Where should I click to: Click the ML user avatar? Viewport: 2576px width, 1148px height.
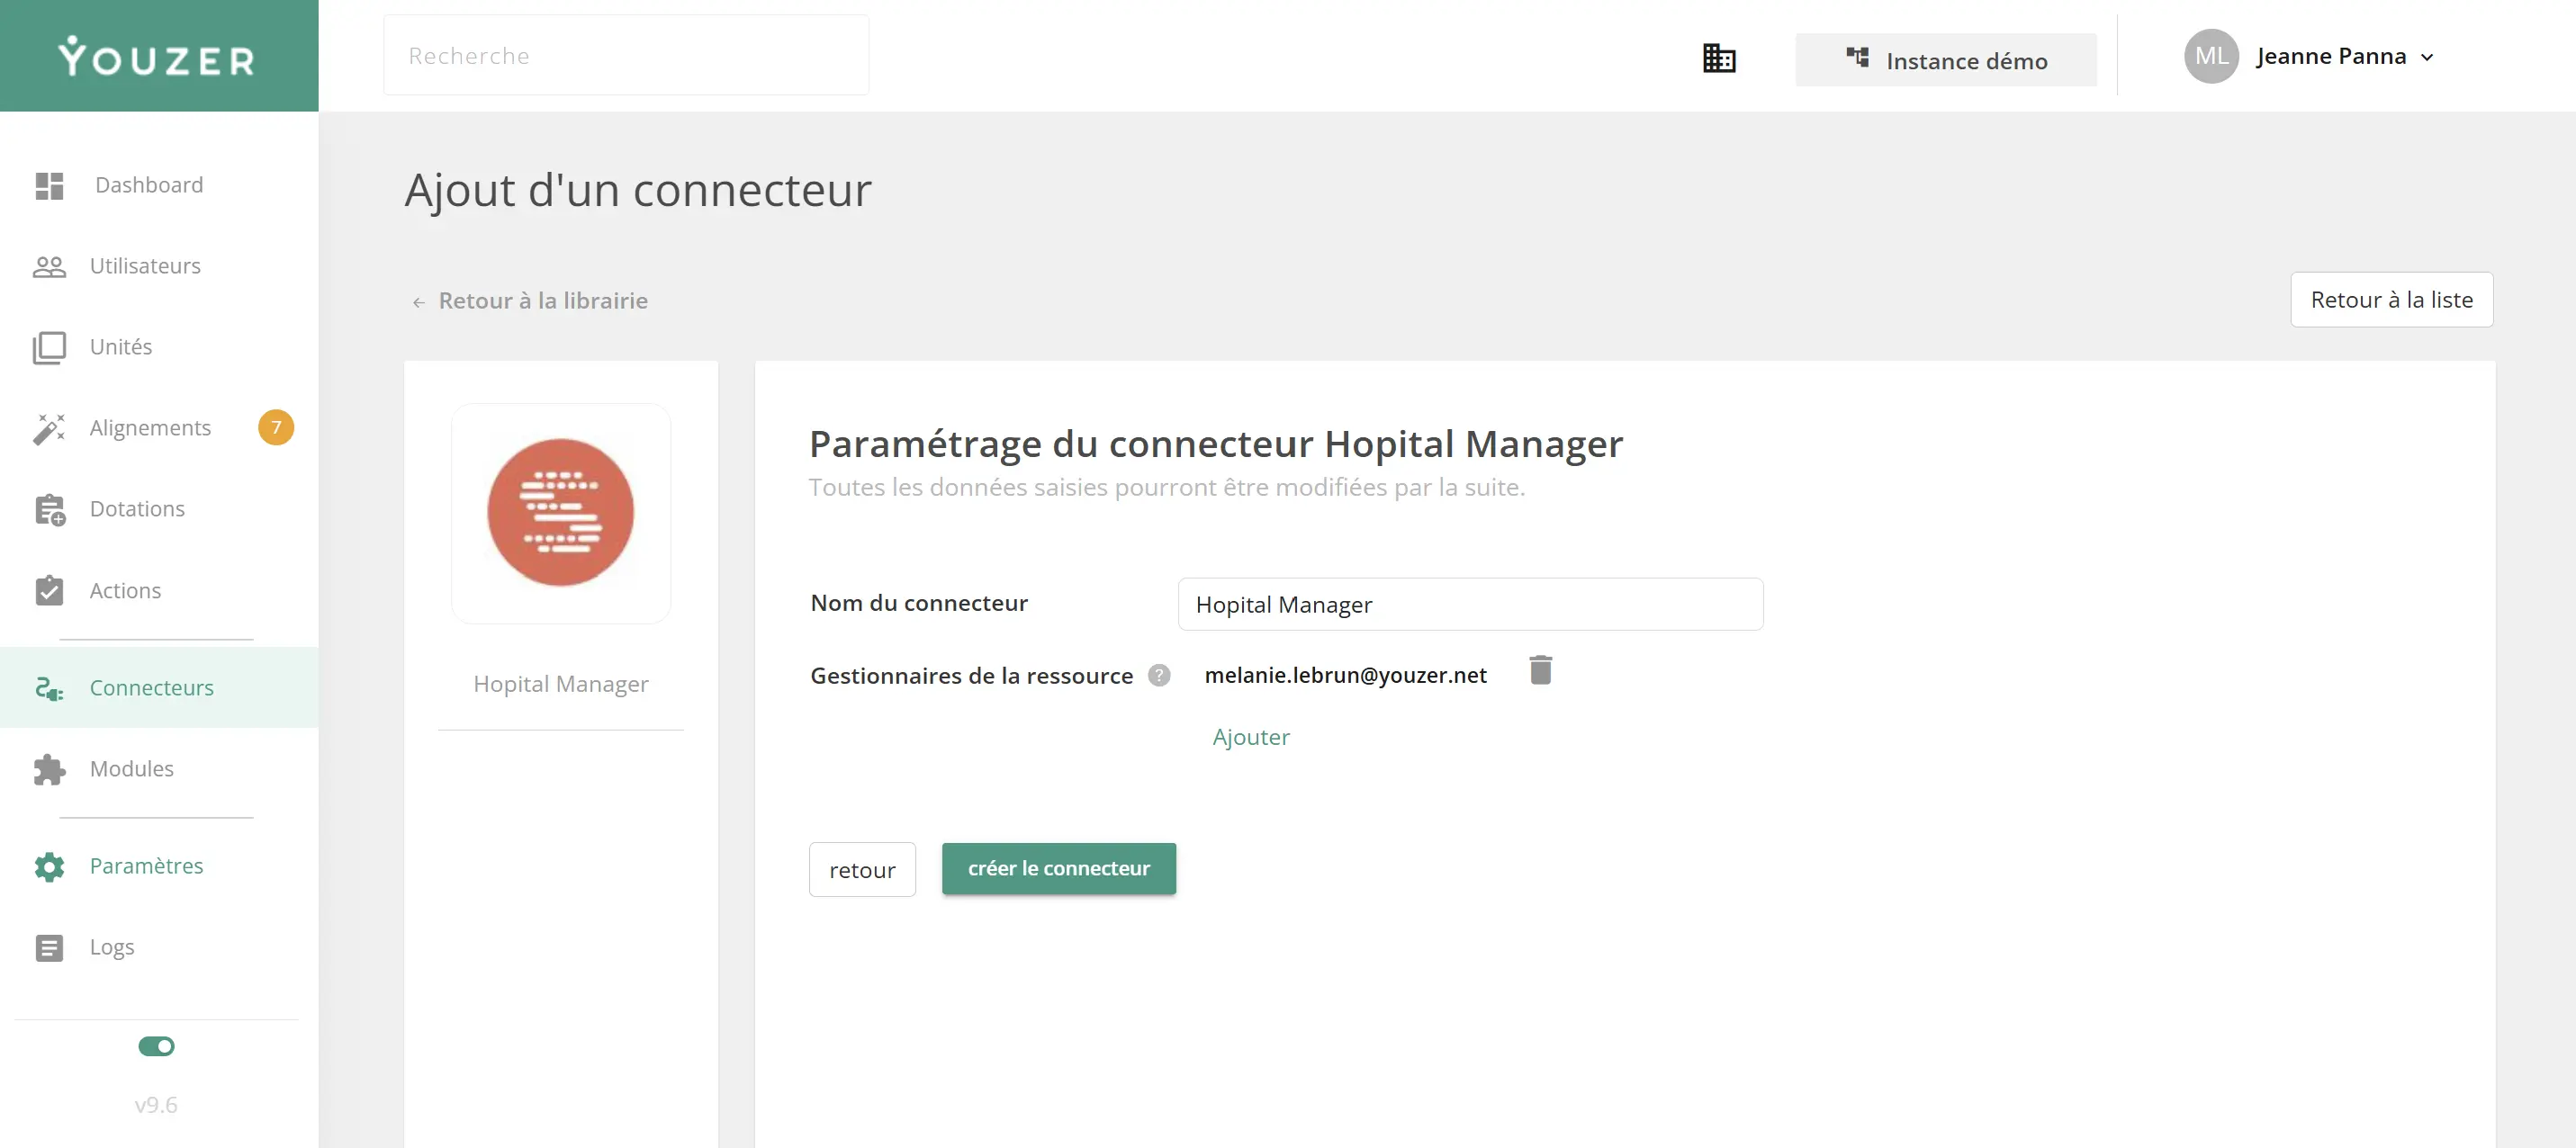(x=2211, y=56)
